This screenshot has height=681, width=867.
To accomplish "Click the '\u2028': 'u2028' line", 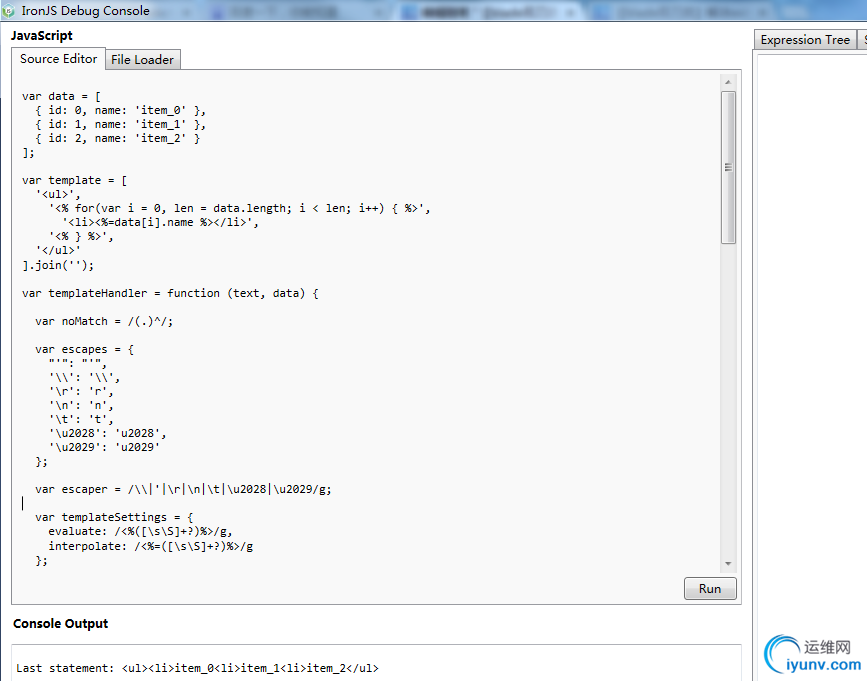I will [x=107, y=433].
